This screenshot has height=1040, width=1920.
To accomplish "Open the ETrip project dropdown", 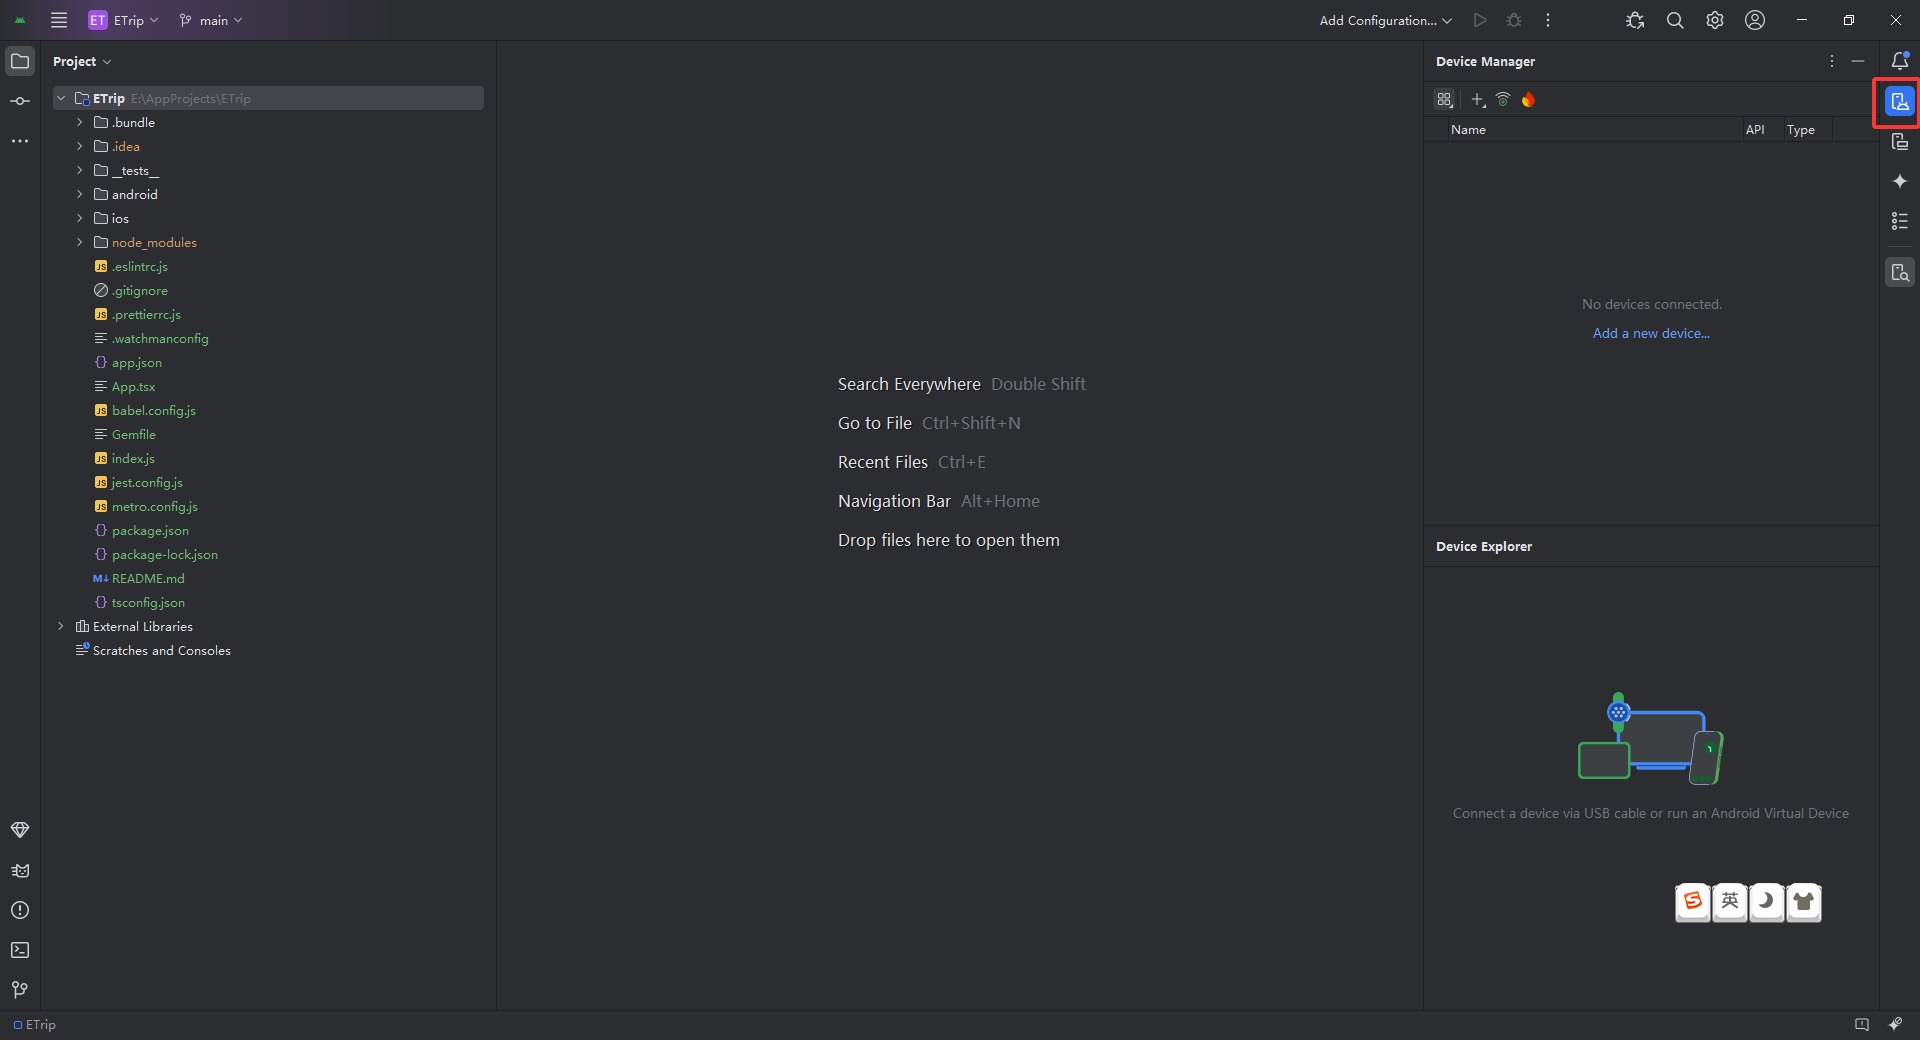I will point(124,20).
